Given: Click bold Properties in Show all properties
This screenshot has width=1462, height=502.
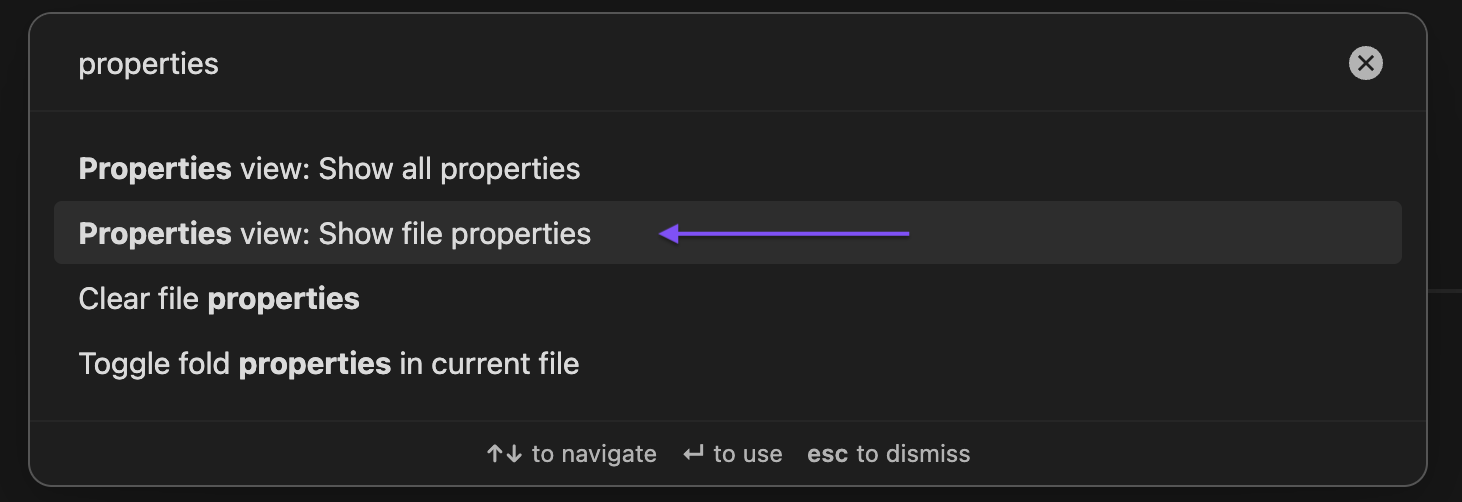Looking at the screenshot, I should point(155,168).
